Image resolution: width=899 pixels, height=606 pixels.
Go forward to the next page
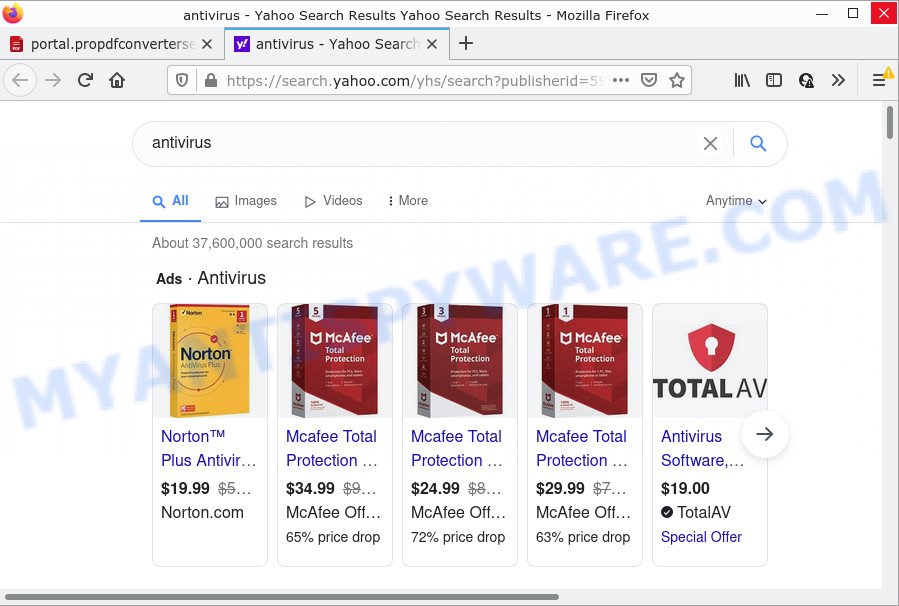tap(53, 80)
